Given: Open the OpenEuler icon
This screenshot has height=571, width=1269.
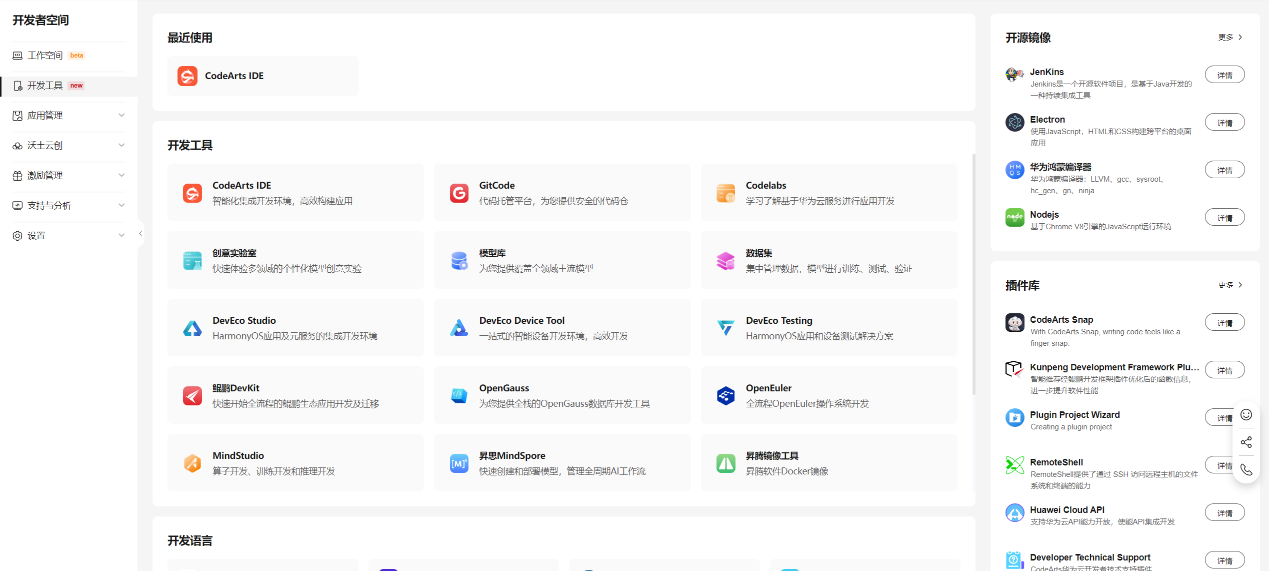Looking at the screenshot, I should click(726, 395).
